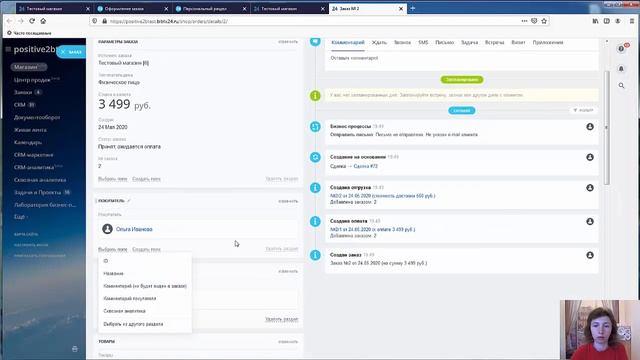
Task: Open user avatar on Создана оплата entry
Action: (590, 221)
